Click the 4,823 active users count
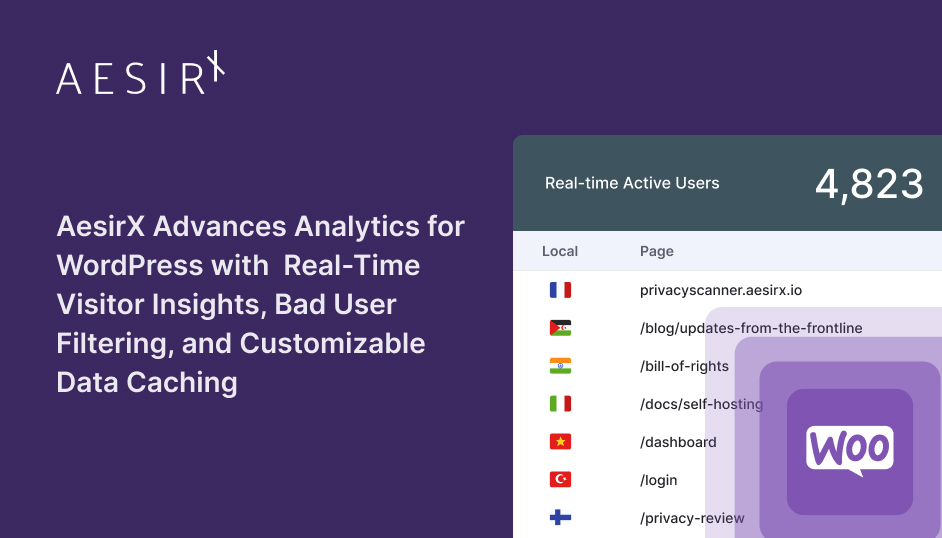942x538 pixels. coord(869,184)
